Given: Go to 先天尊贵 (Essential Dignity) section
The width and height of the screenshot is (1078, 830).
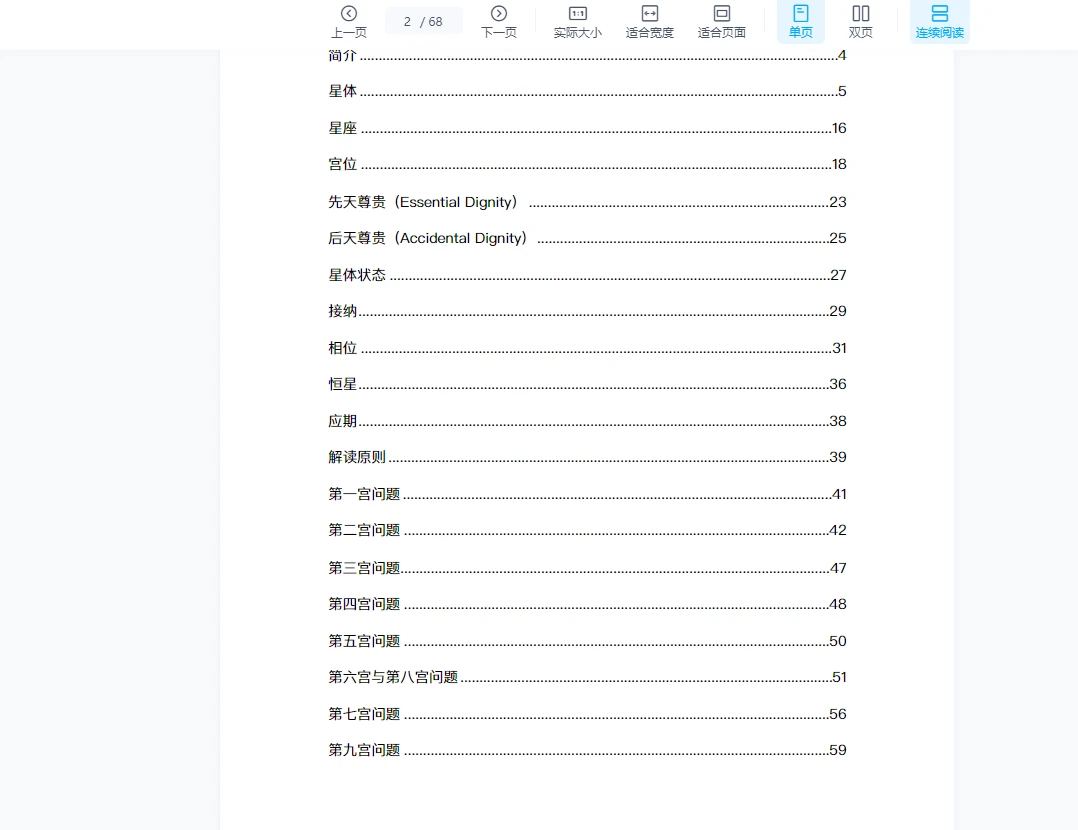Looking at the screenshot, I should [424, 201].
